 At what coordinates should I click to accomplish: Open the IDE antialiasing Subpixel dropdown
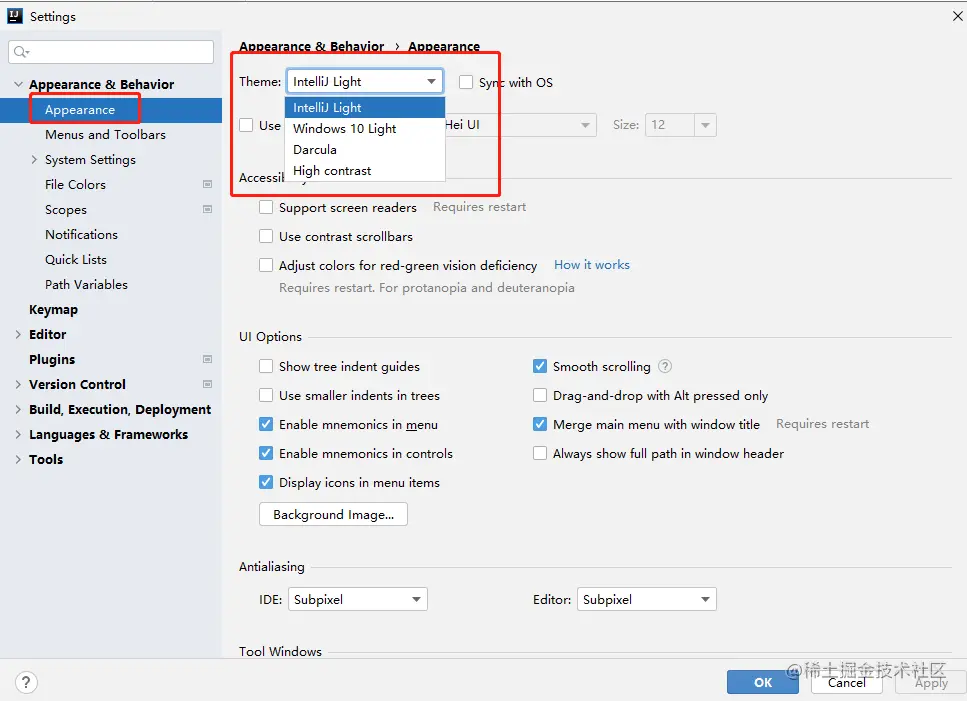tap(358, 599)
